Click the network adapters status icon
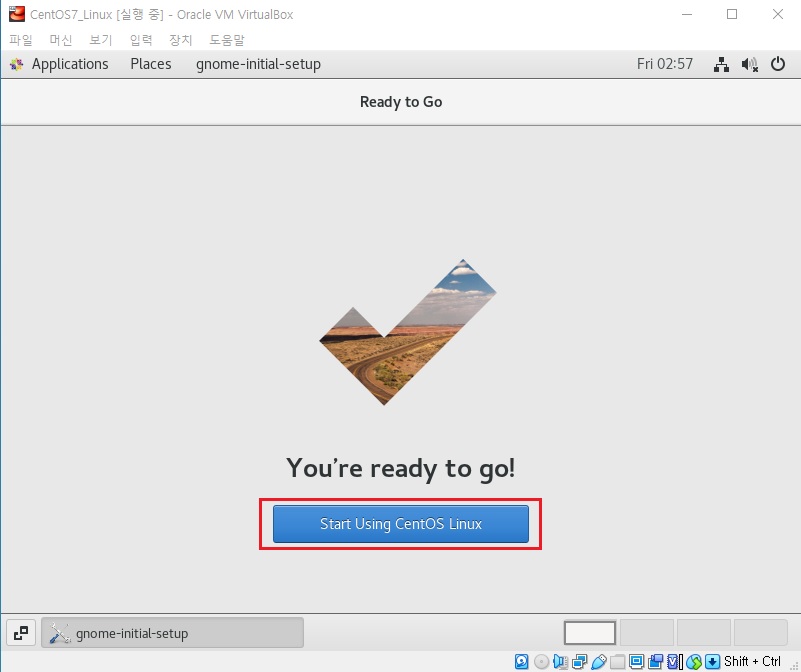Image resolution: width=801 pixels, height=672 pixels. [580, 662]
